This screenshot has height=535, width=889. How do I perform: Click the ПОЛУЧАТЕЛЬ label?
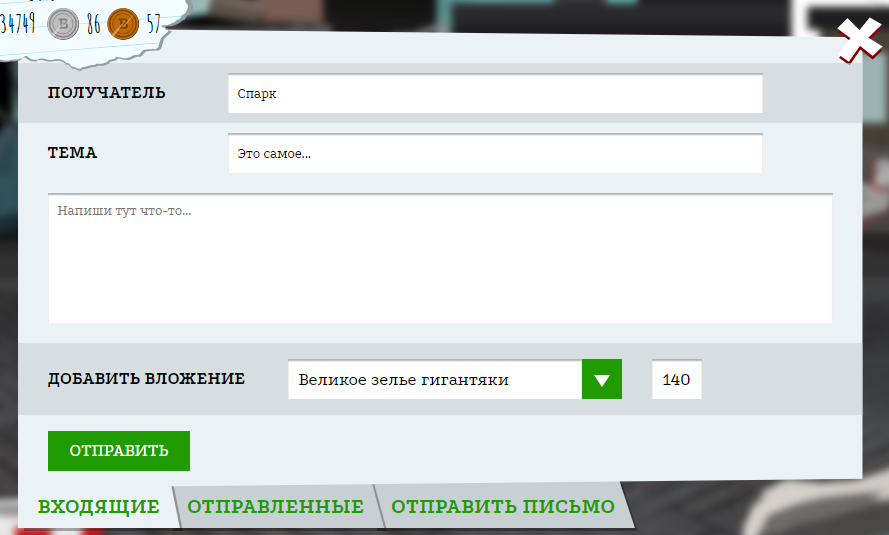tap(107, 93)
